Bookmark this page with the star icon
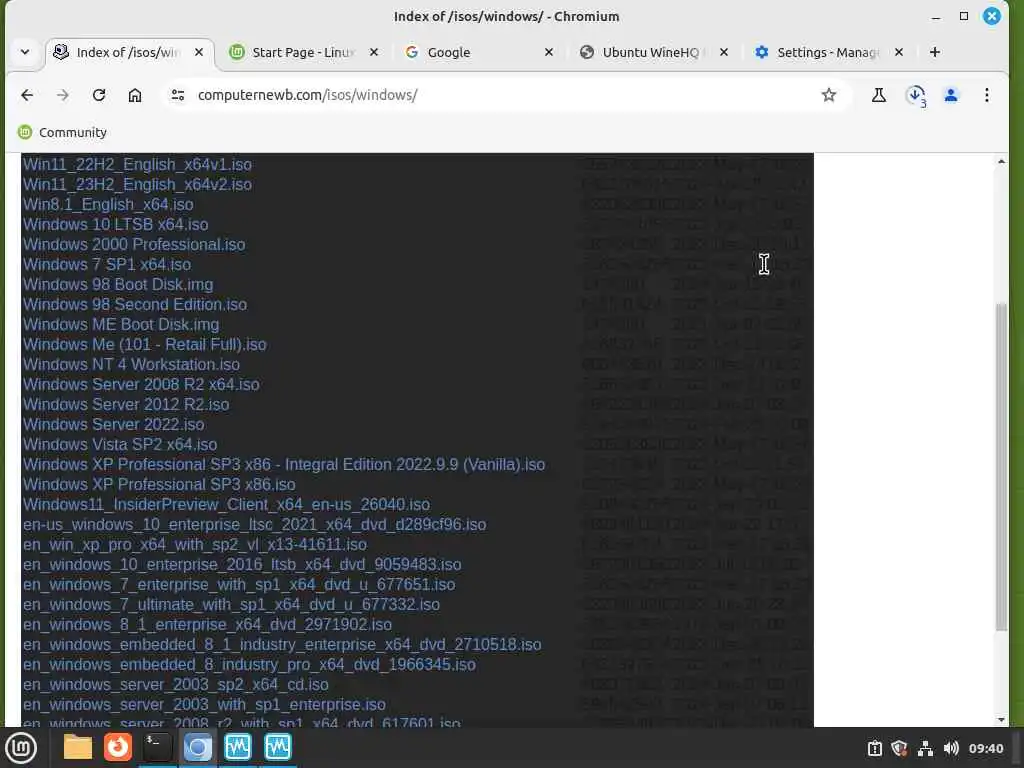 [829, 95]
